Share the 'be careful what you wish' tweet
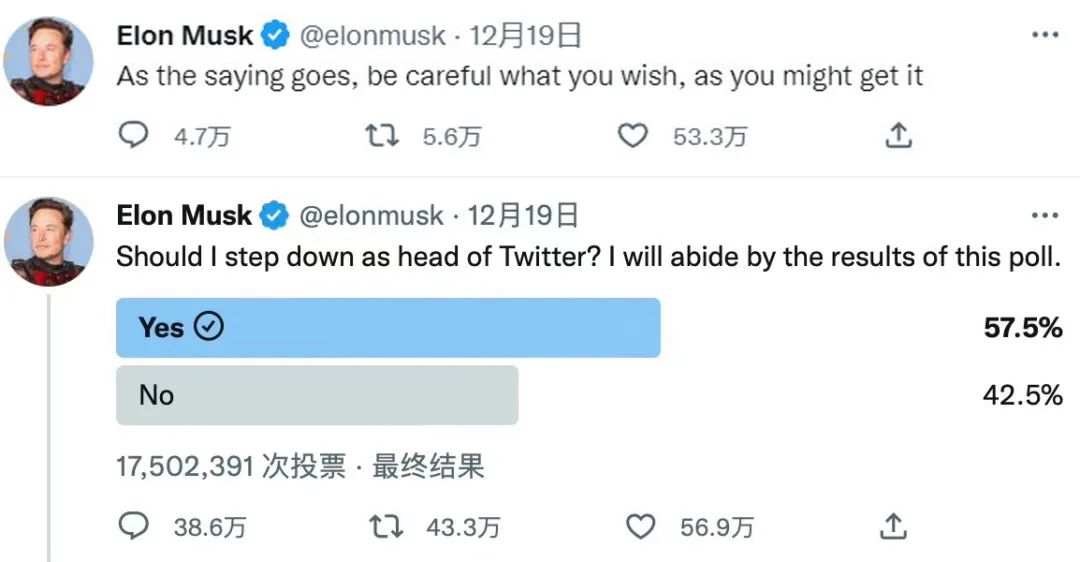 coord(899,135)
